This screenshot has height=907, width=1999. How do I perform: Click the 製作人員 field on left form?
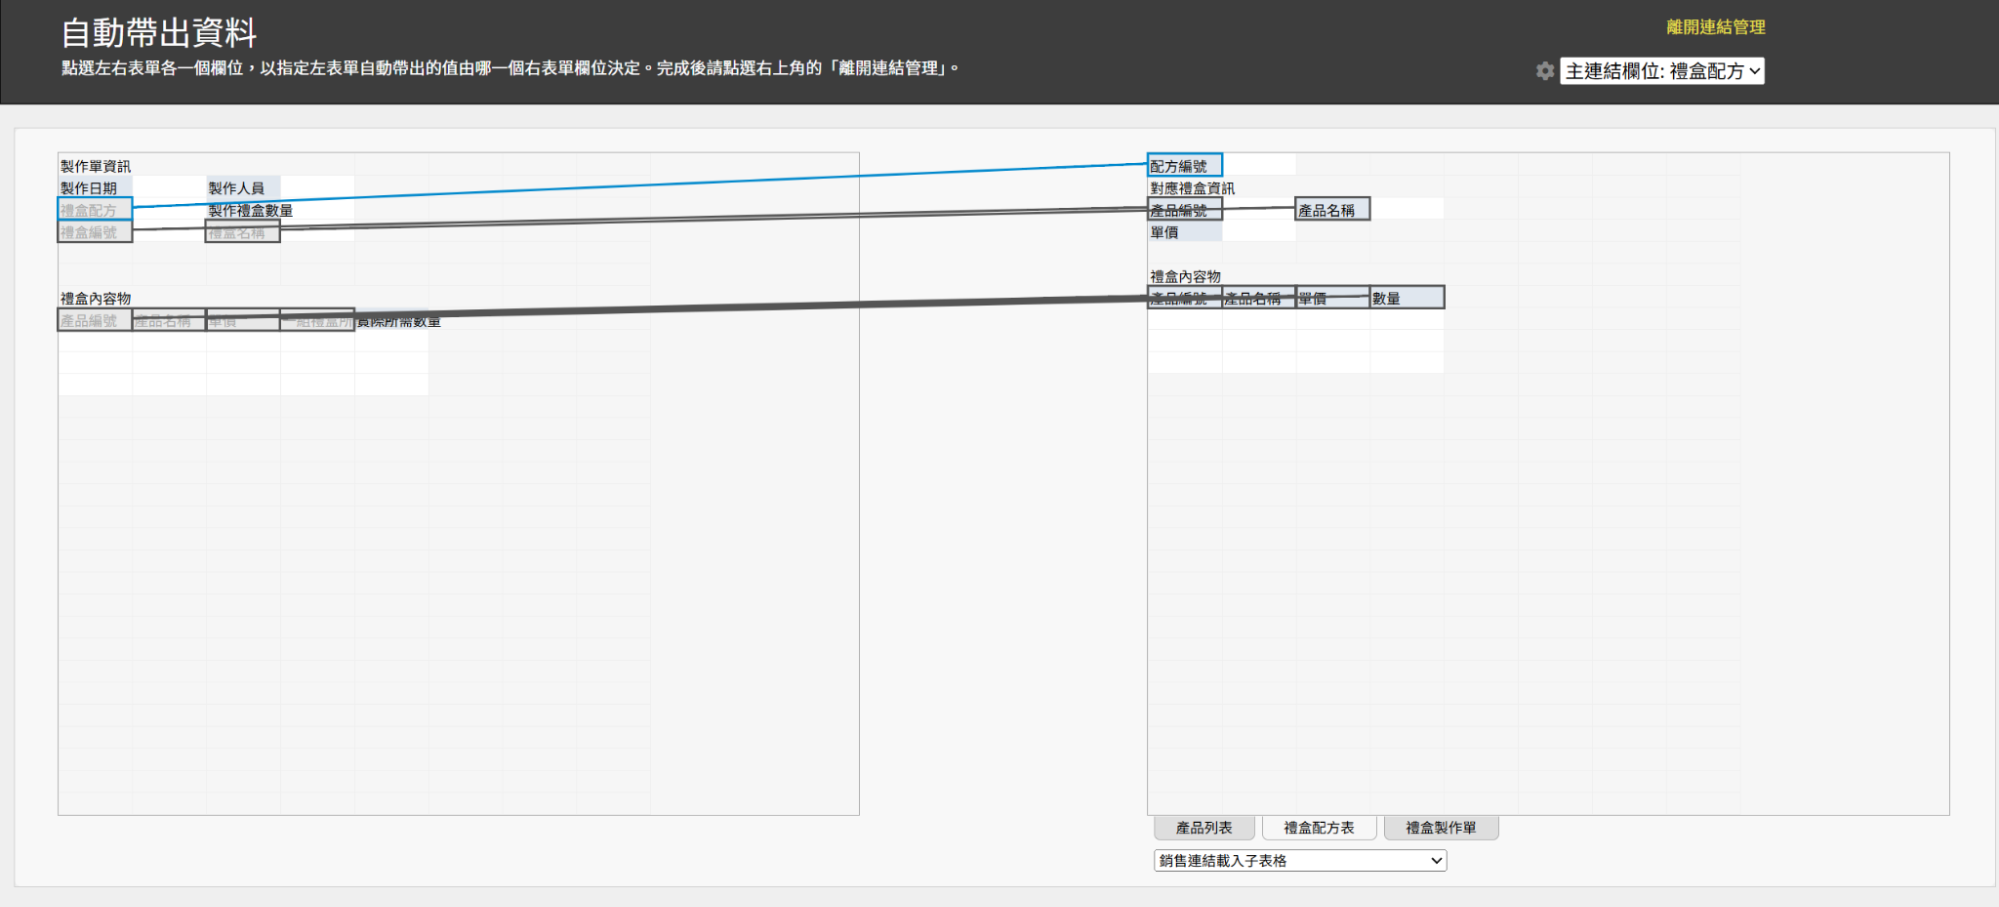pos(242,188)
